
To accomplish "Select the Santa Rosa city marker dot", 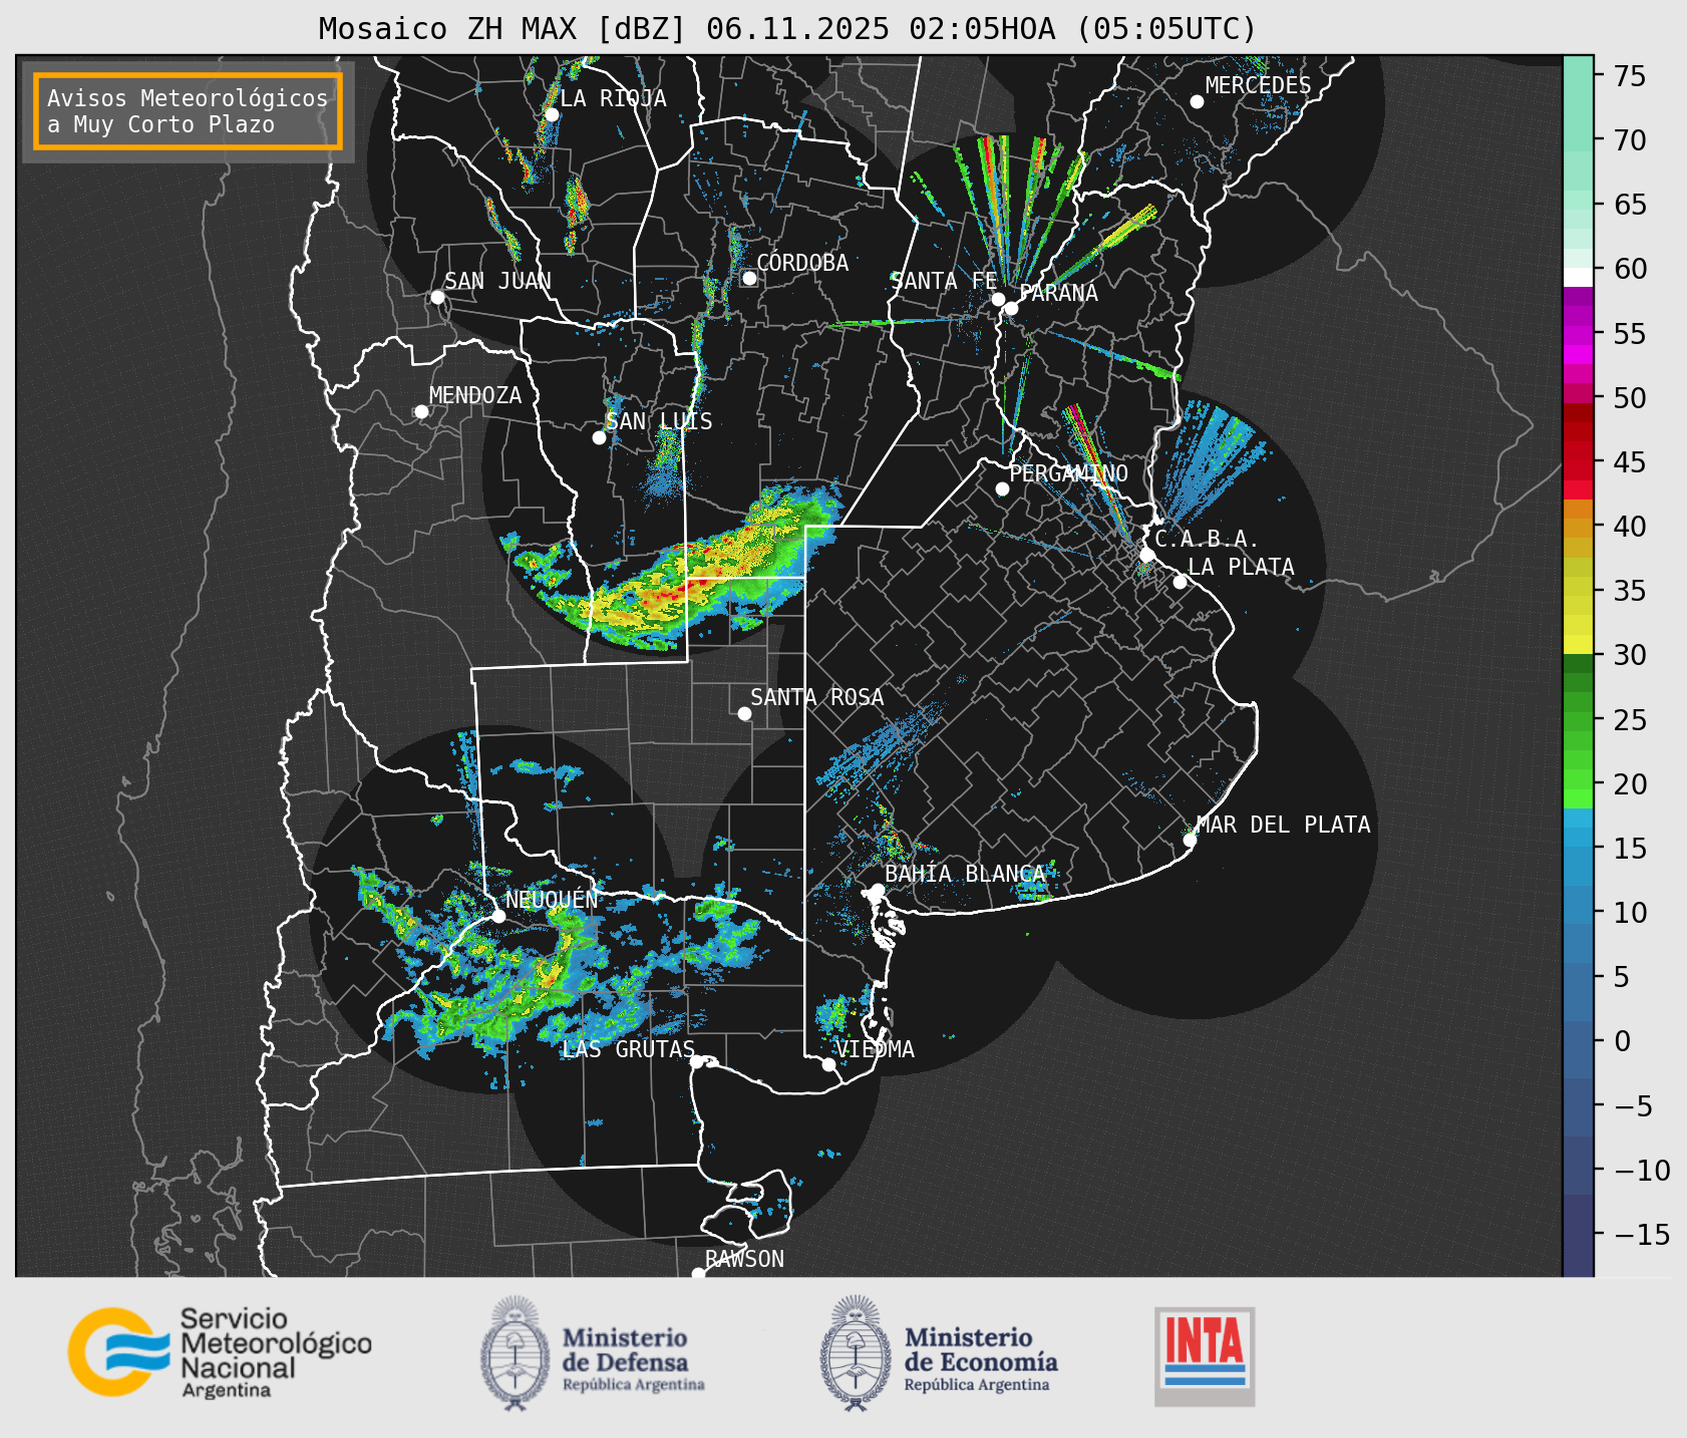I will coord(744,713).
